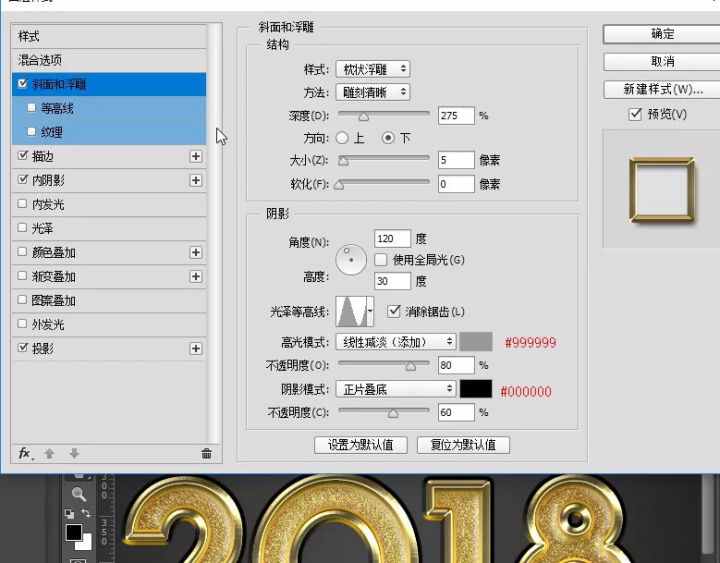Uncheck the 斜面和浮雕 checkbox

22,84
